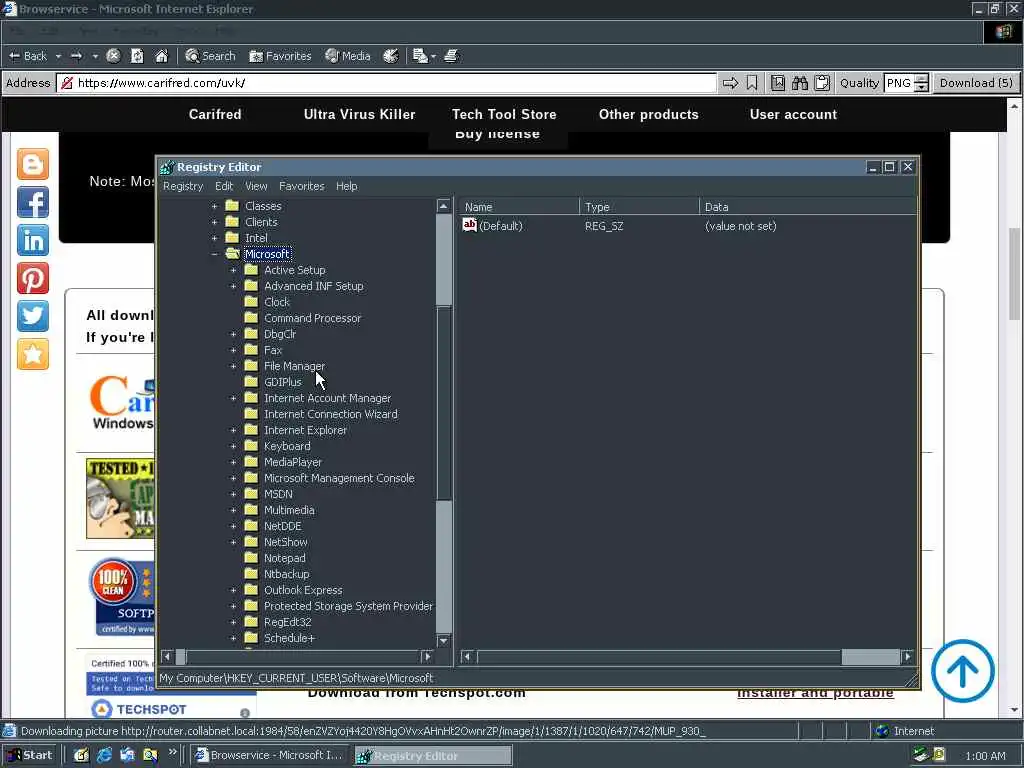1024x768 pixels.
Task: Click the (Default) string value icon
Action: coord(470,225)
